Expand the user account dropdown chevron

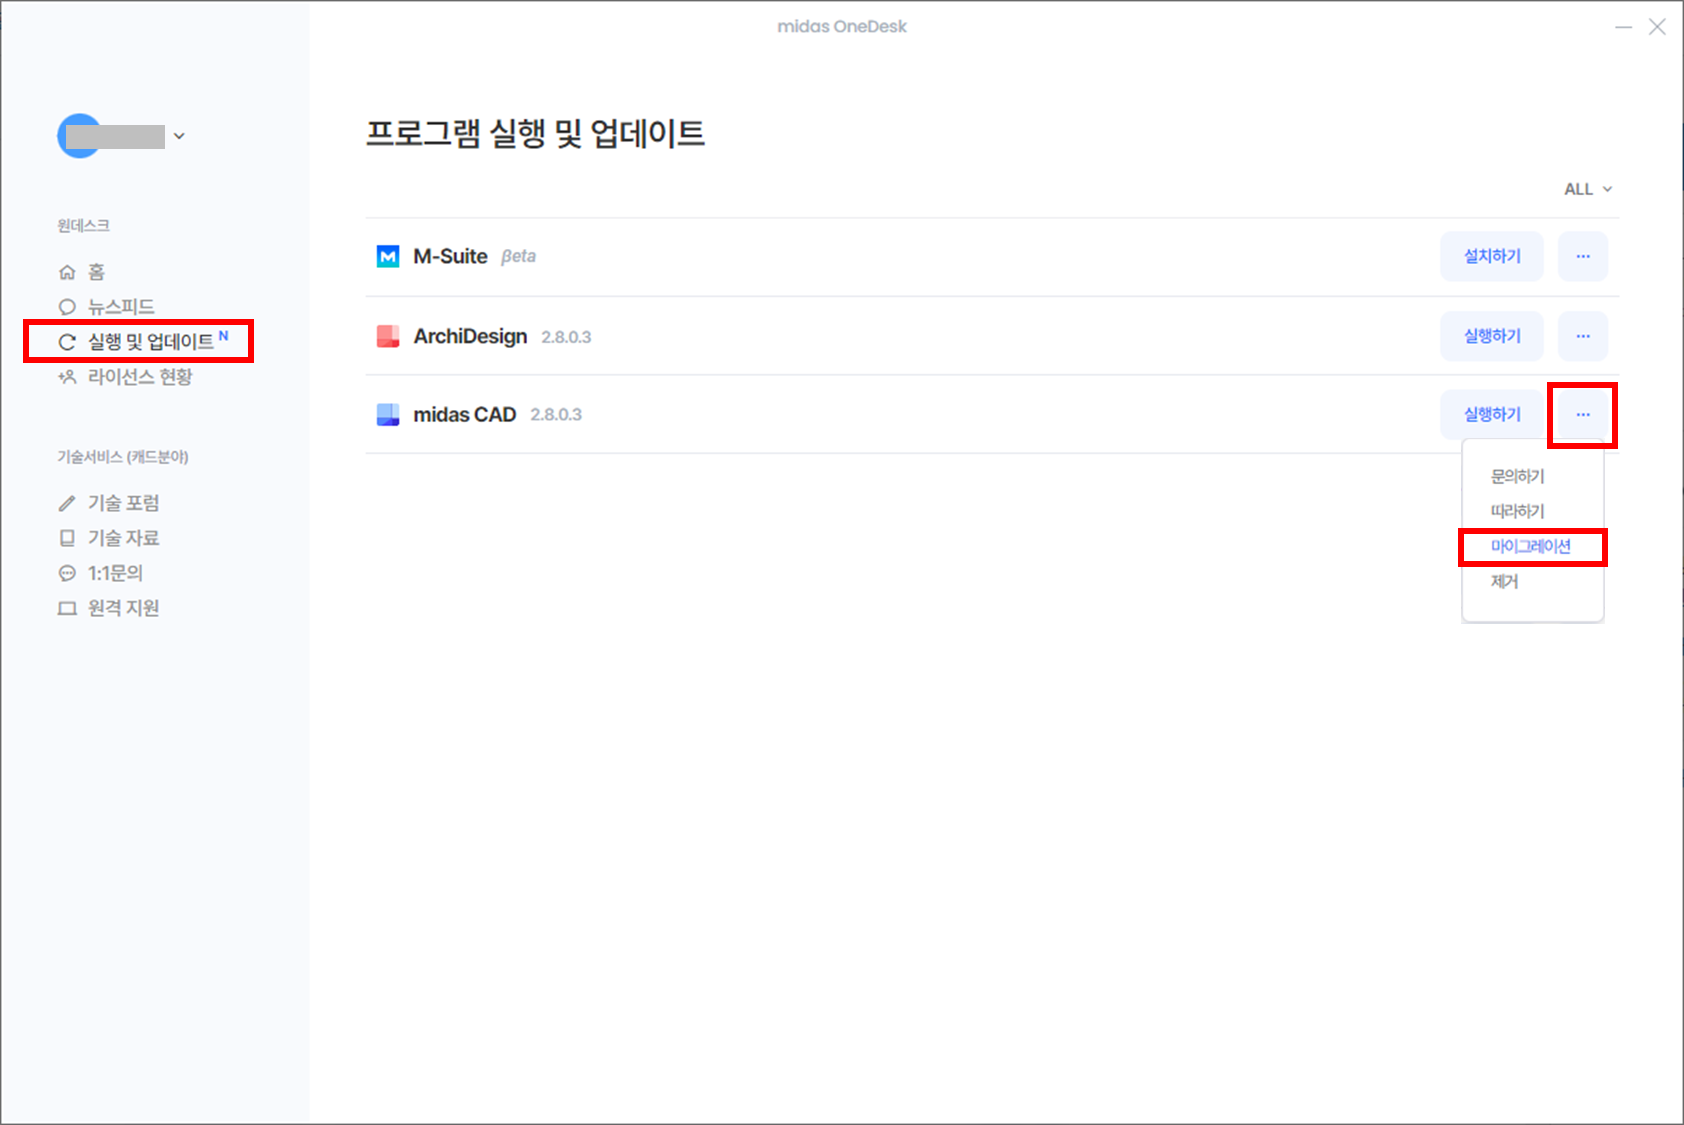point(179,136)
